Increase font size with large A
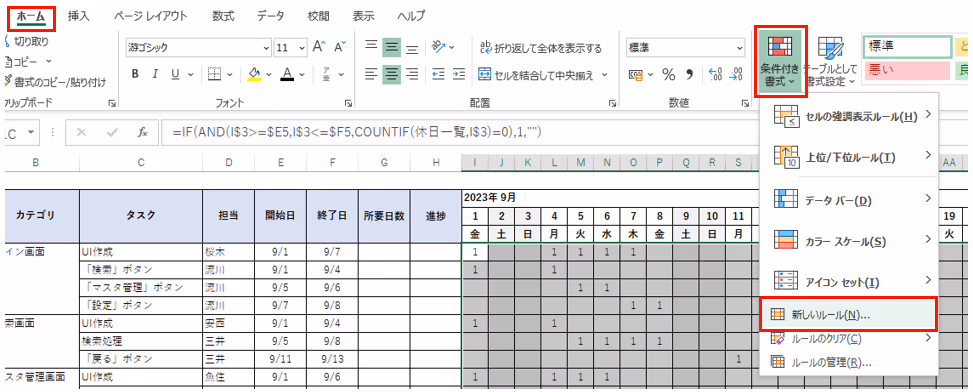This screenshot has width=973, height=392. click(x=319, y=47)
